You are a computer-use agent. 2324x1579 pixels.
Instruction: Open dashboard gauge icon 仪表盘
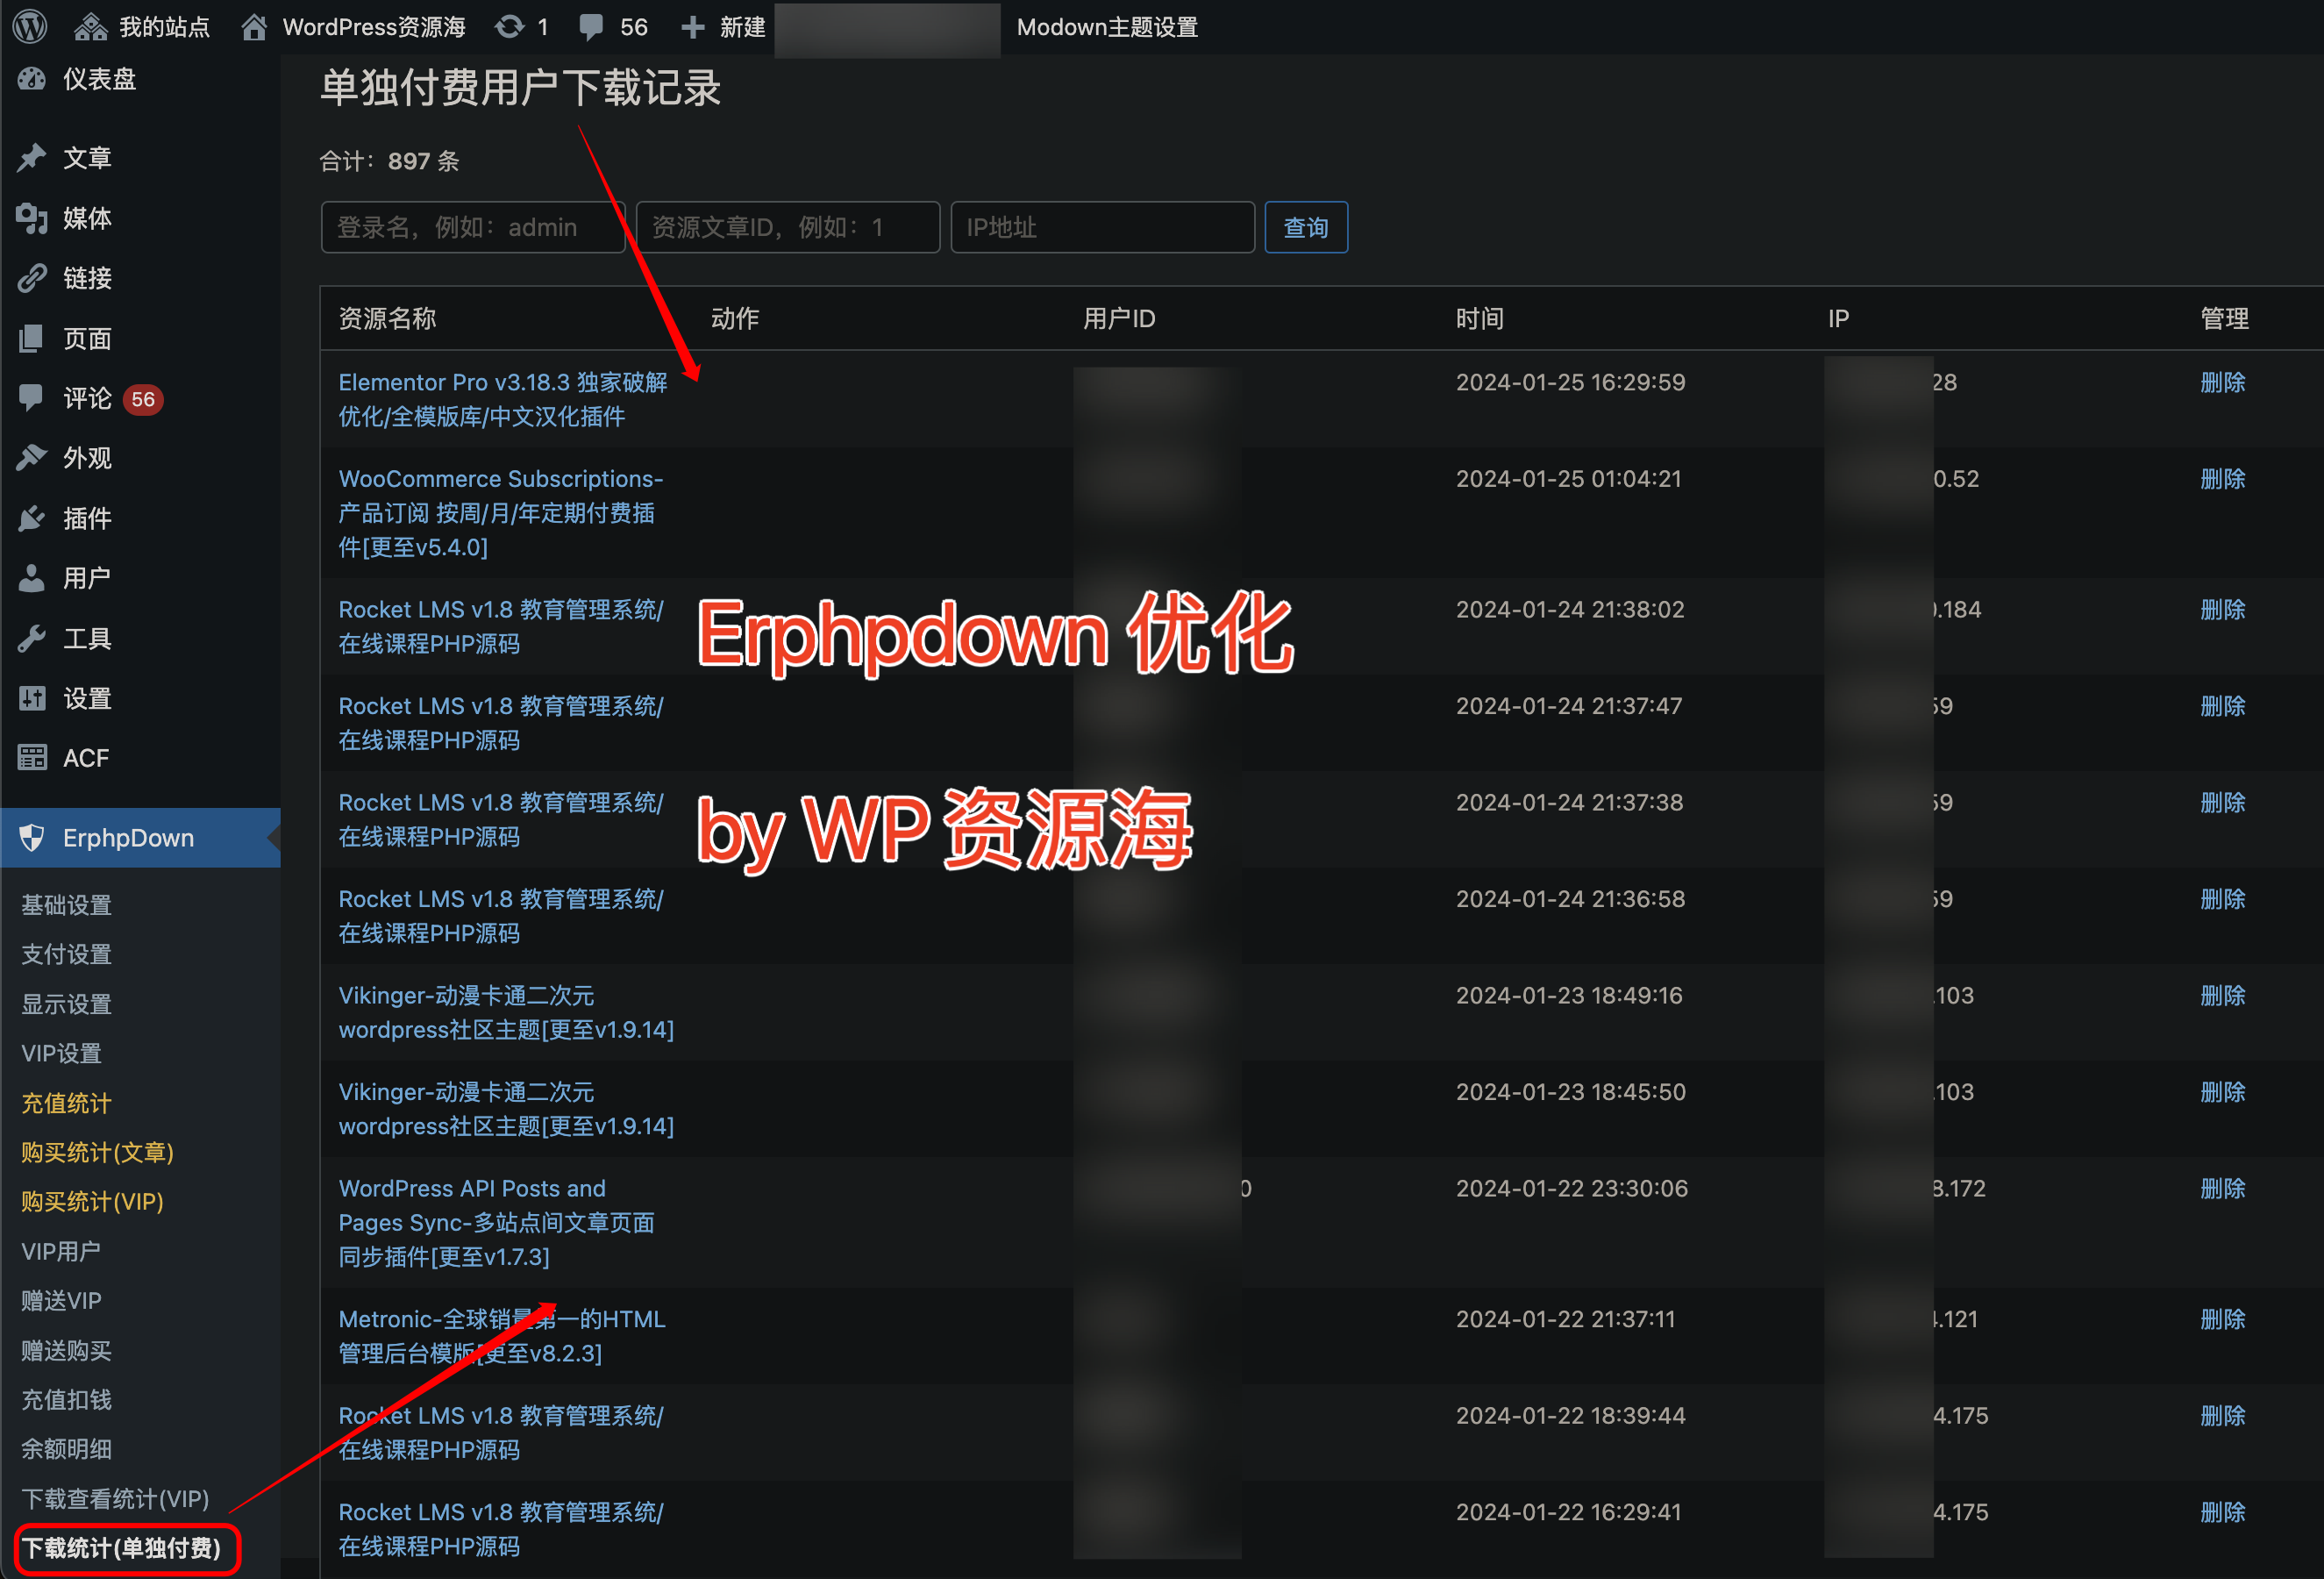[x=32, y=79]
